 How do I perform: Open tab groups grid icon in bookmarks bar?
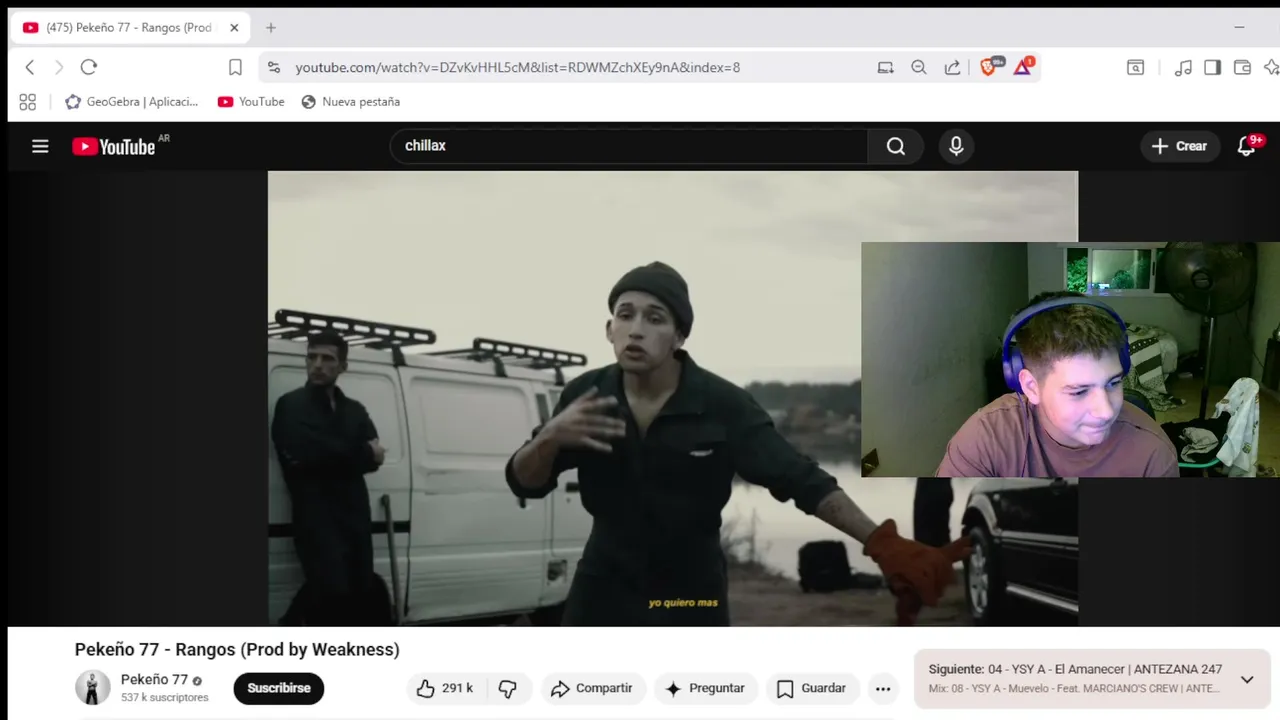point(28,102)
